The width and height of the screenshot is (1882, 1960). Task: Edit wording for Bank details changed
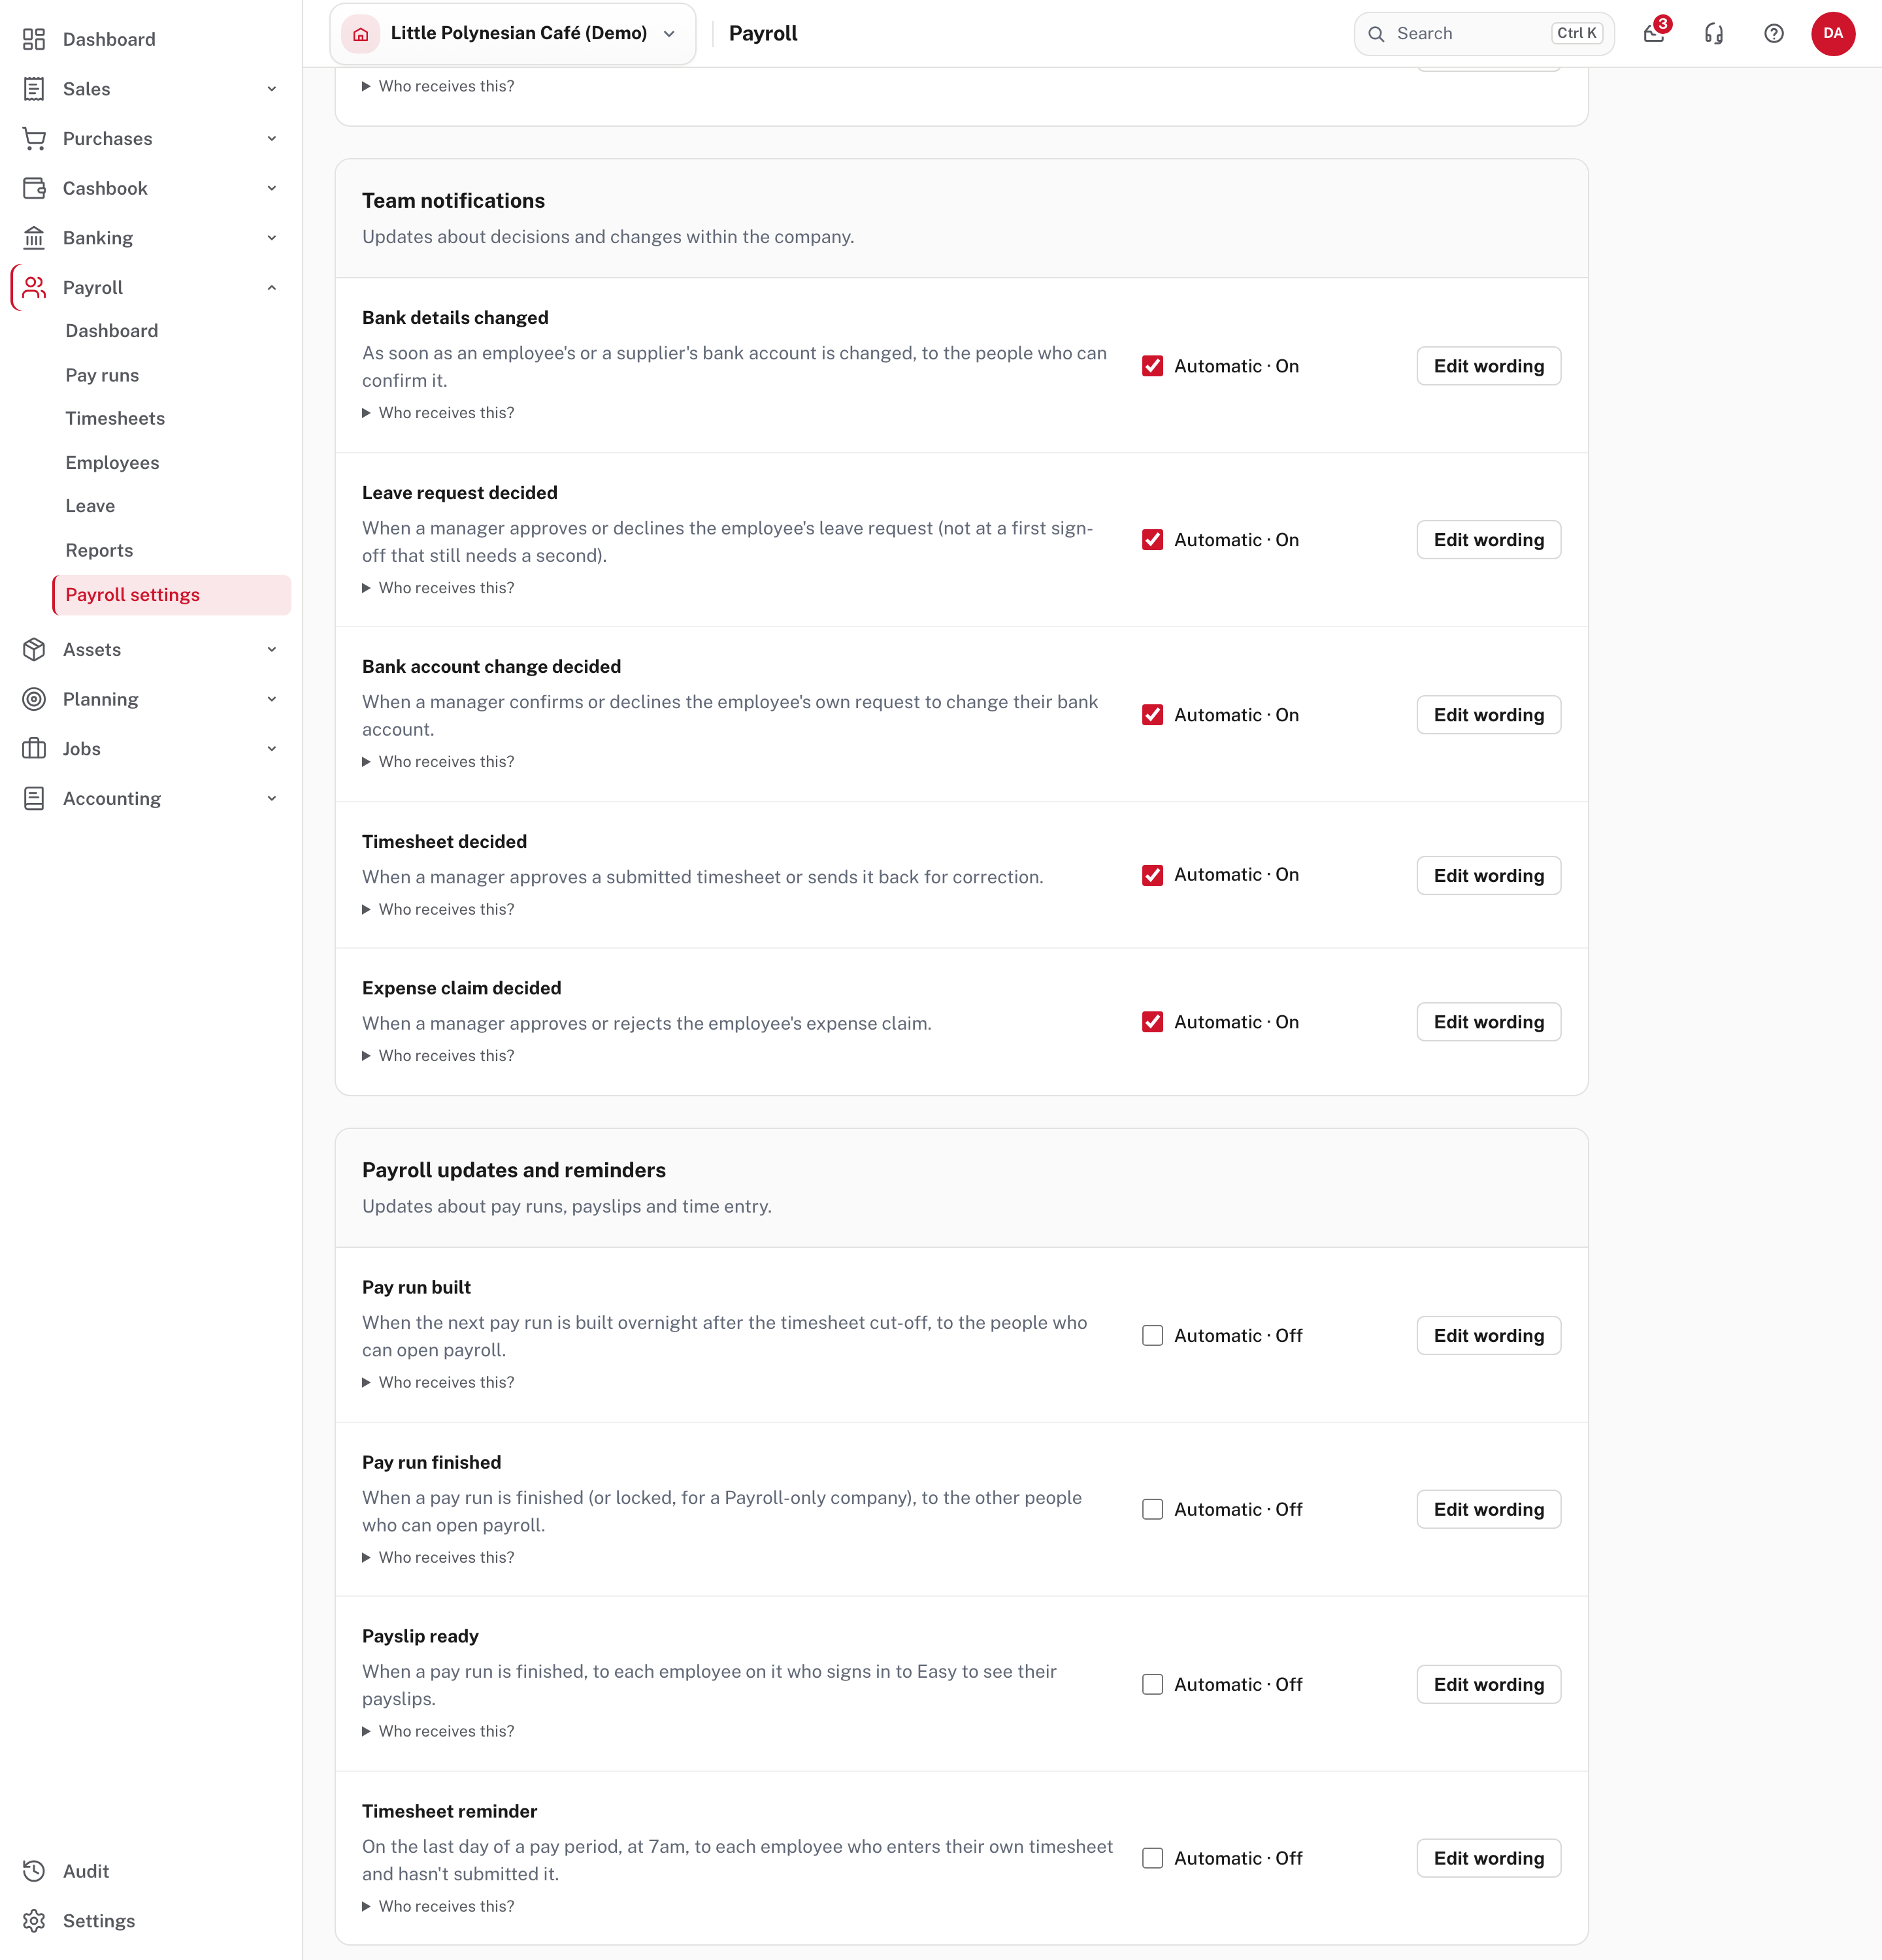pos(1488,366)
